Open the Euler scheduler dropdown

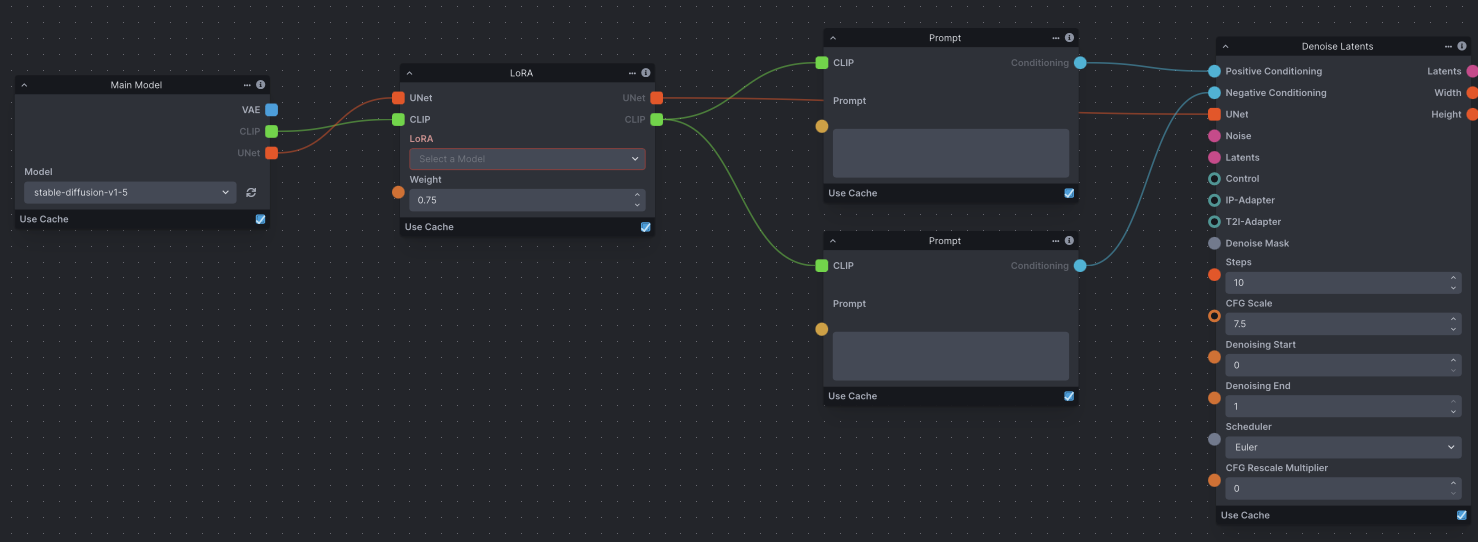[1341, 448]
